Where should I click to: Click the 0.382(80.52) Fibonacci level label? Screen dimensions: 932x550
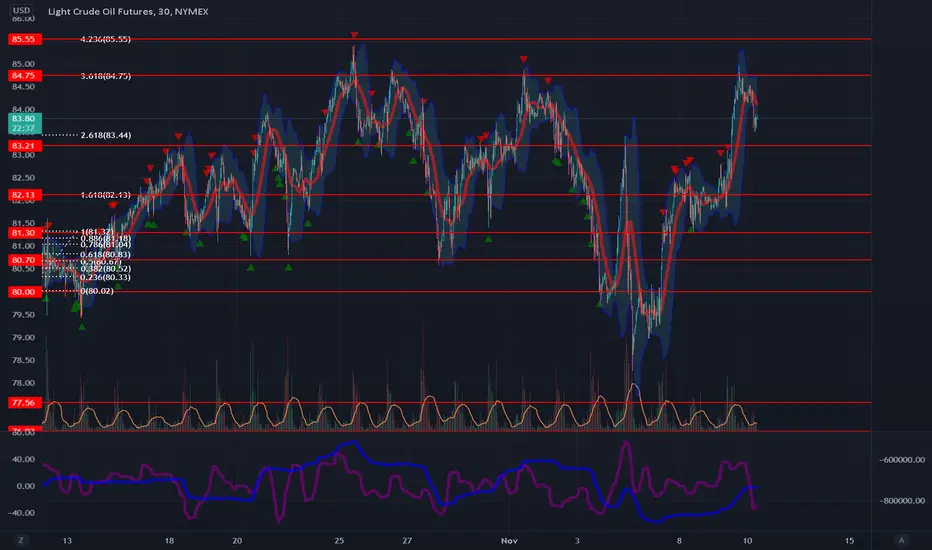click(105, 269)
